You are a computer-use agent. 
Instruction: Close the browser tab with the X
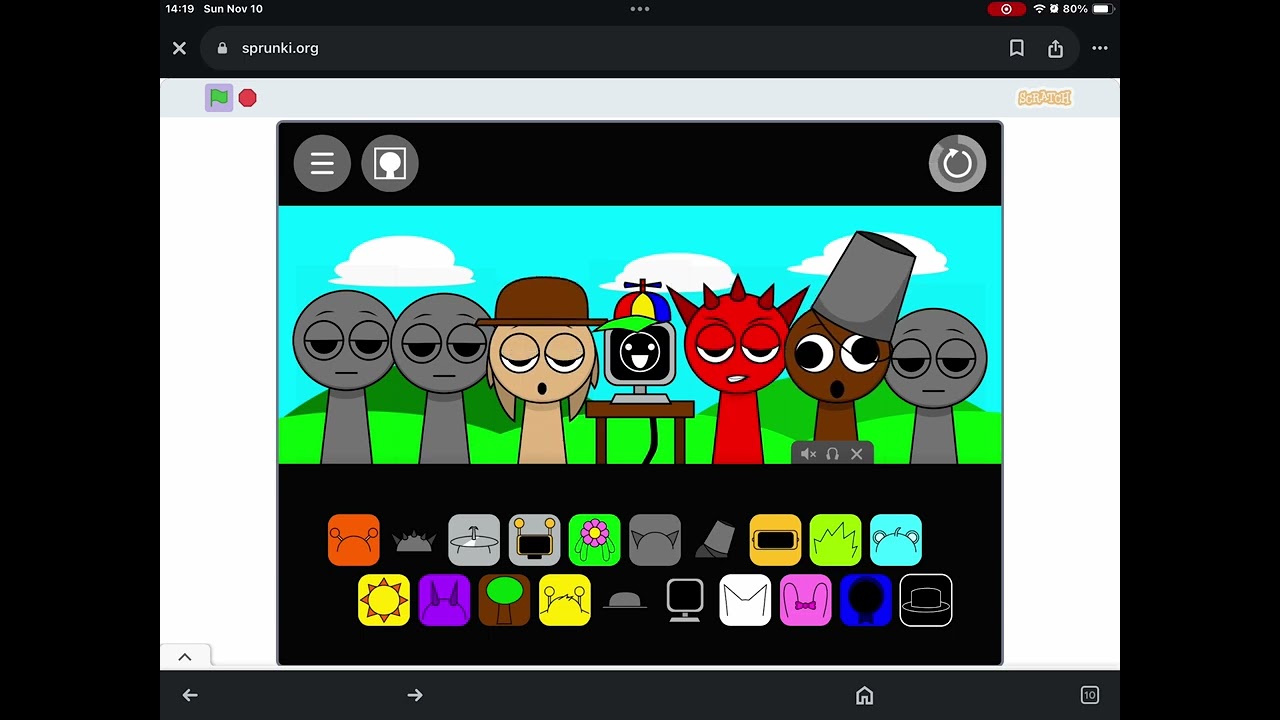pos(180,48)
